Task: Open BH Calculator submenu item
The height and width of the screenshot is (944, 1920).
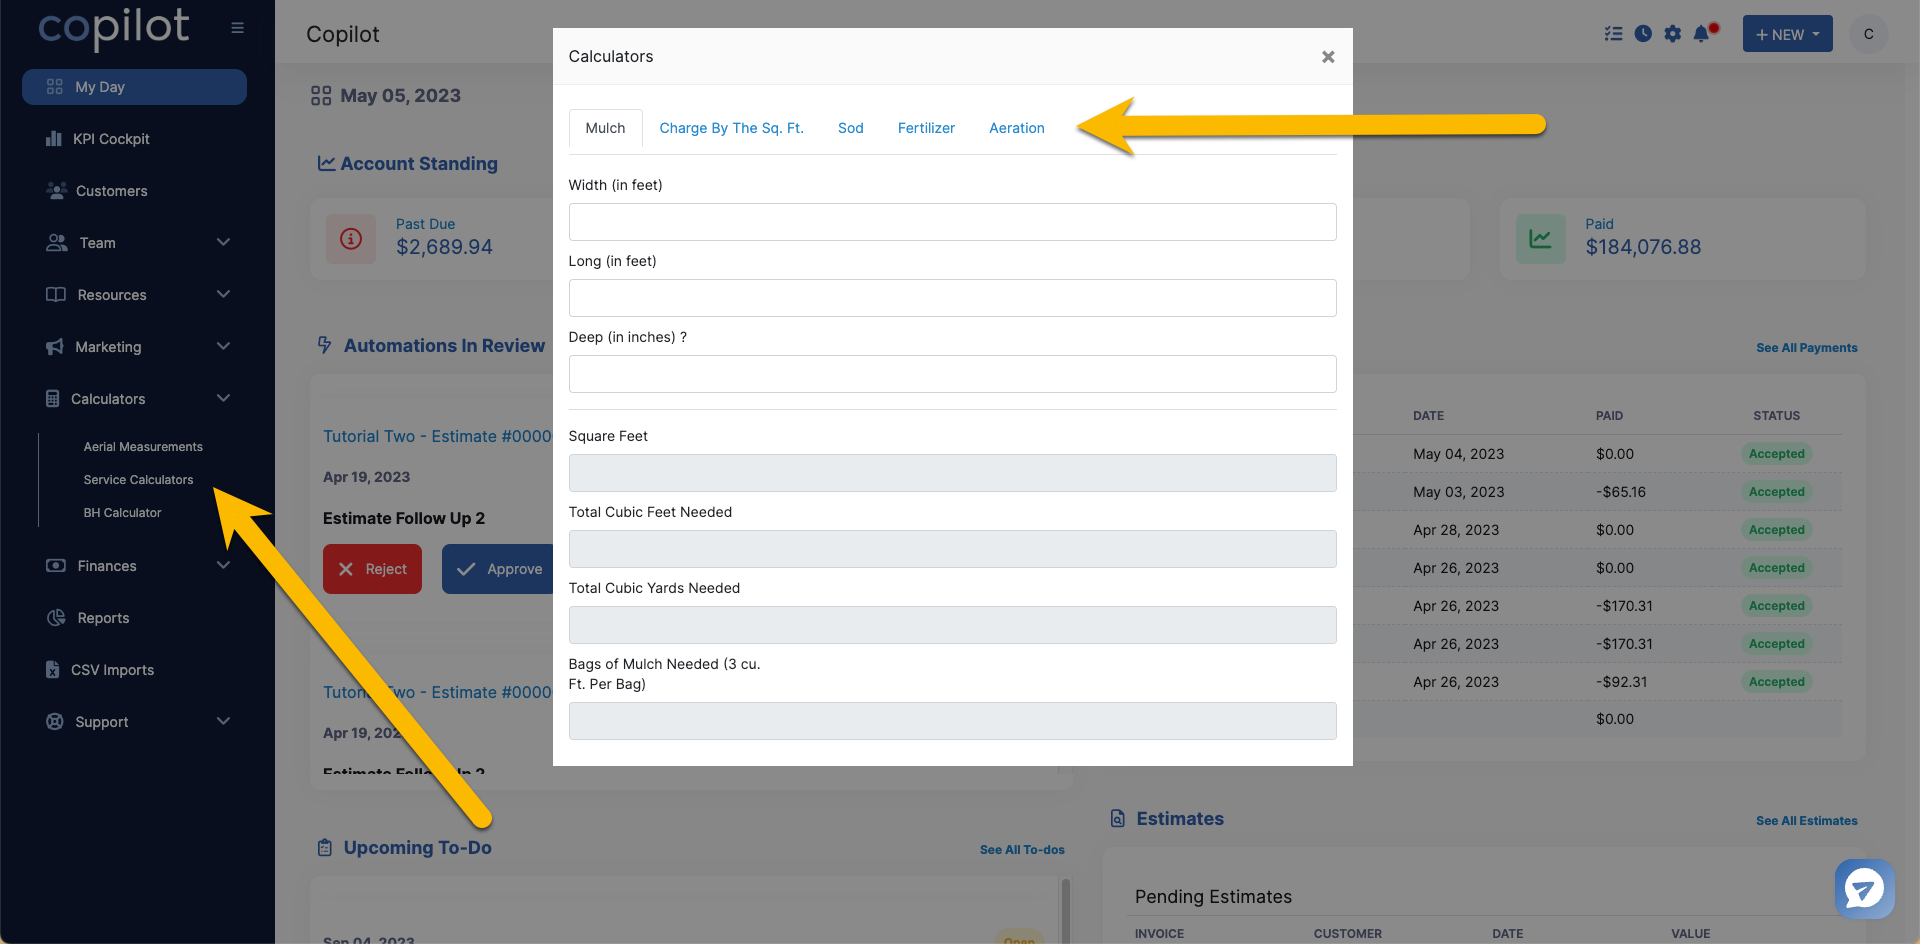Action: [x=122, y=513]
